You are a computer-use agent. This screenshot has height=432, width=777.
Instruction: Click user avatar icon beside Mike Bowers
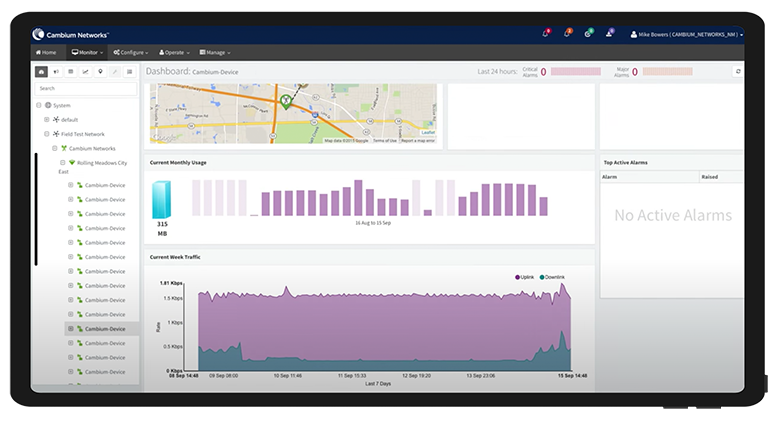(633, 35)
